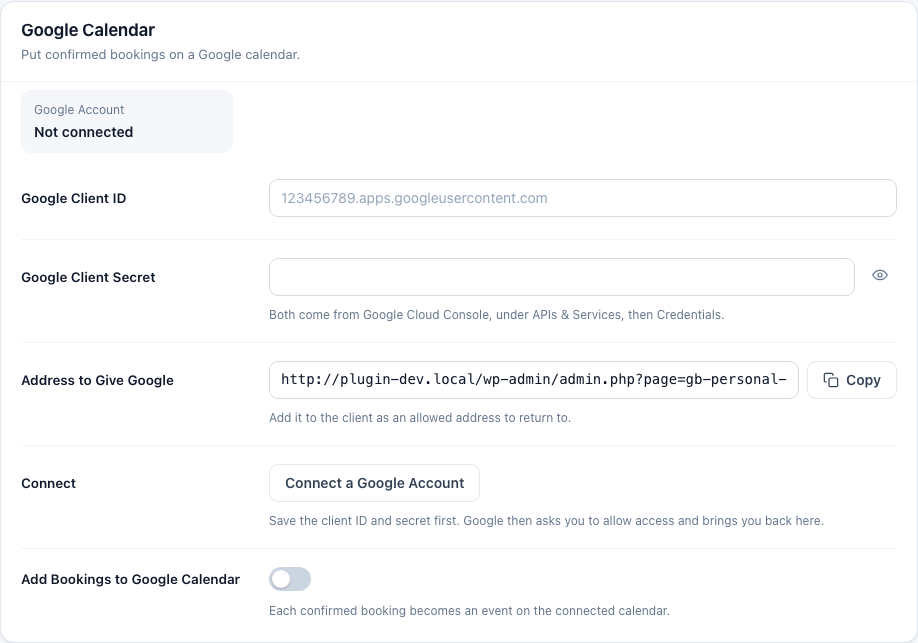Click the Google Cloud Console credentials hint text
Viewport: 918px width, 643px height.
(x=496, y=314)
